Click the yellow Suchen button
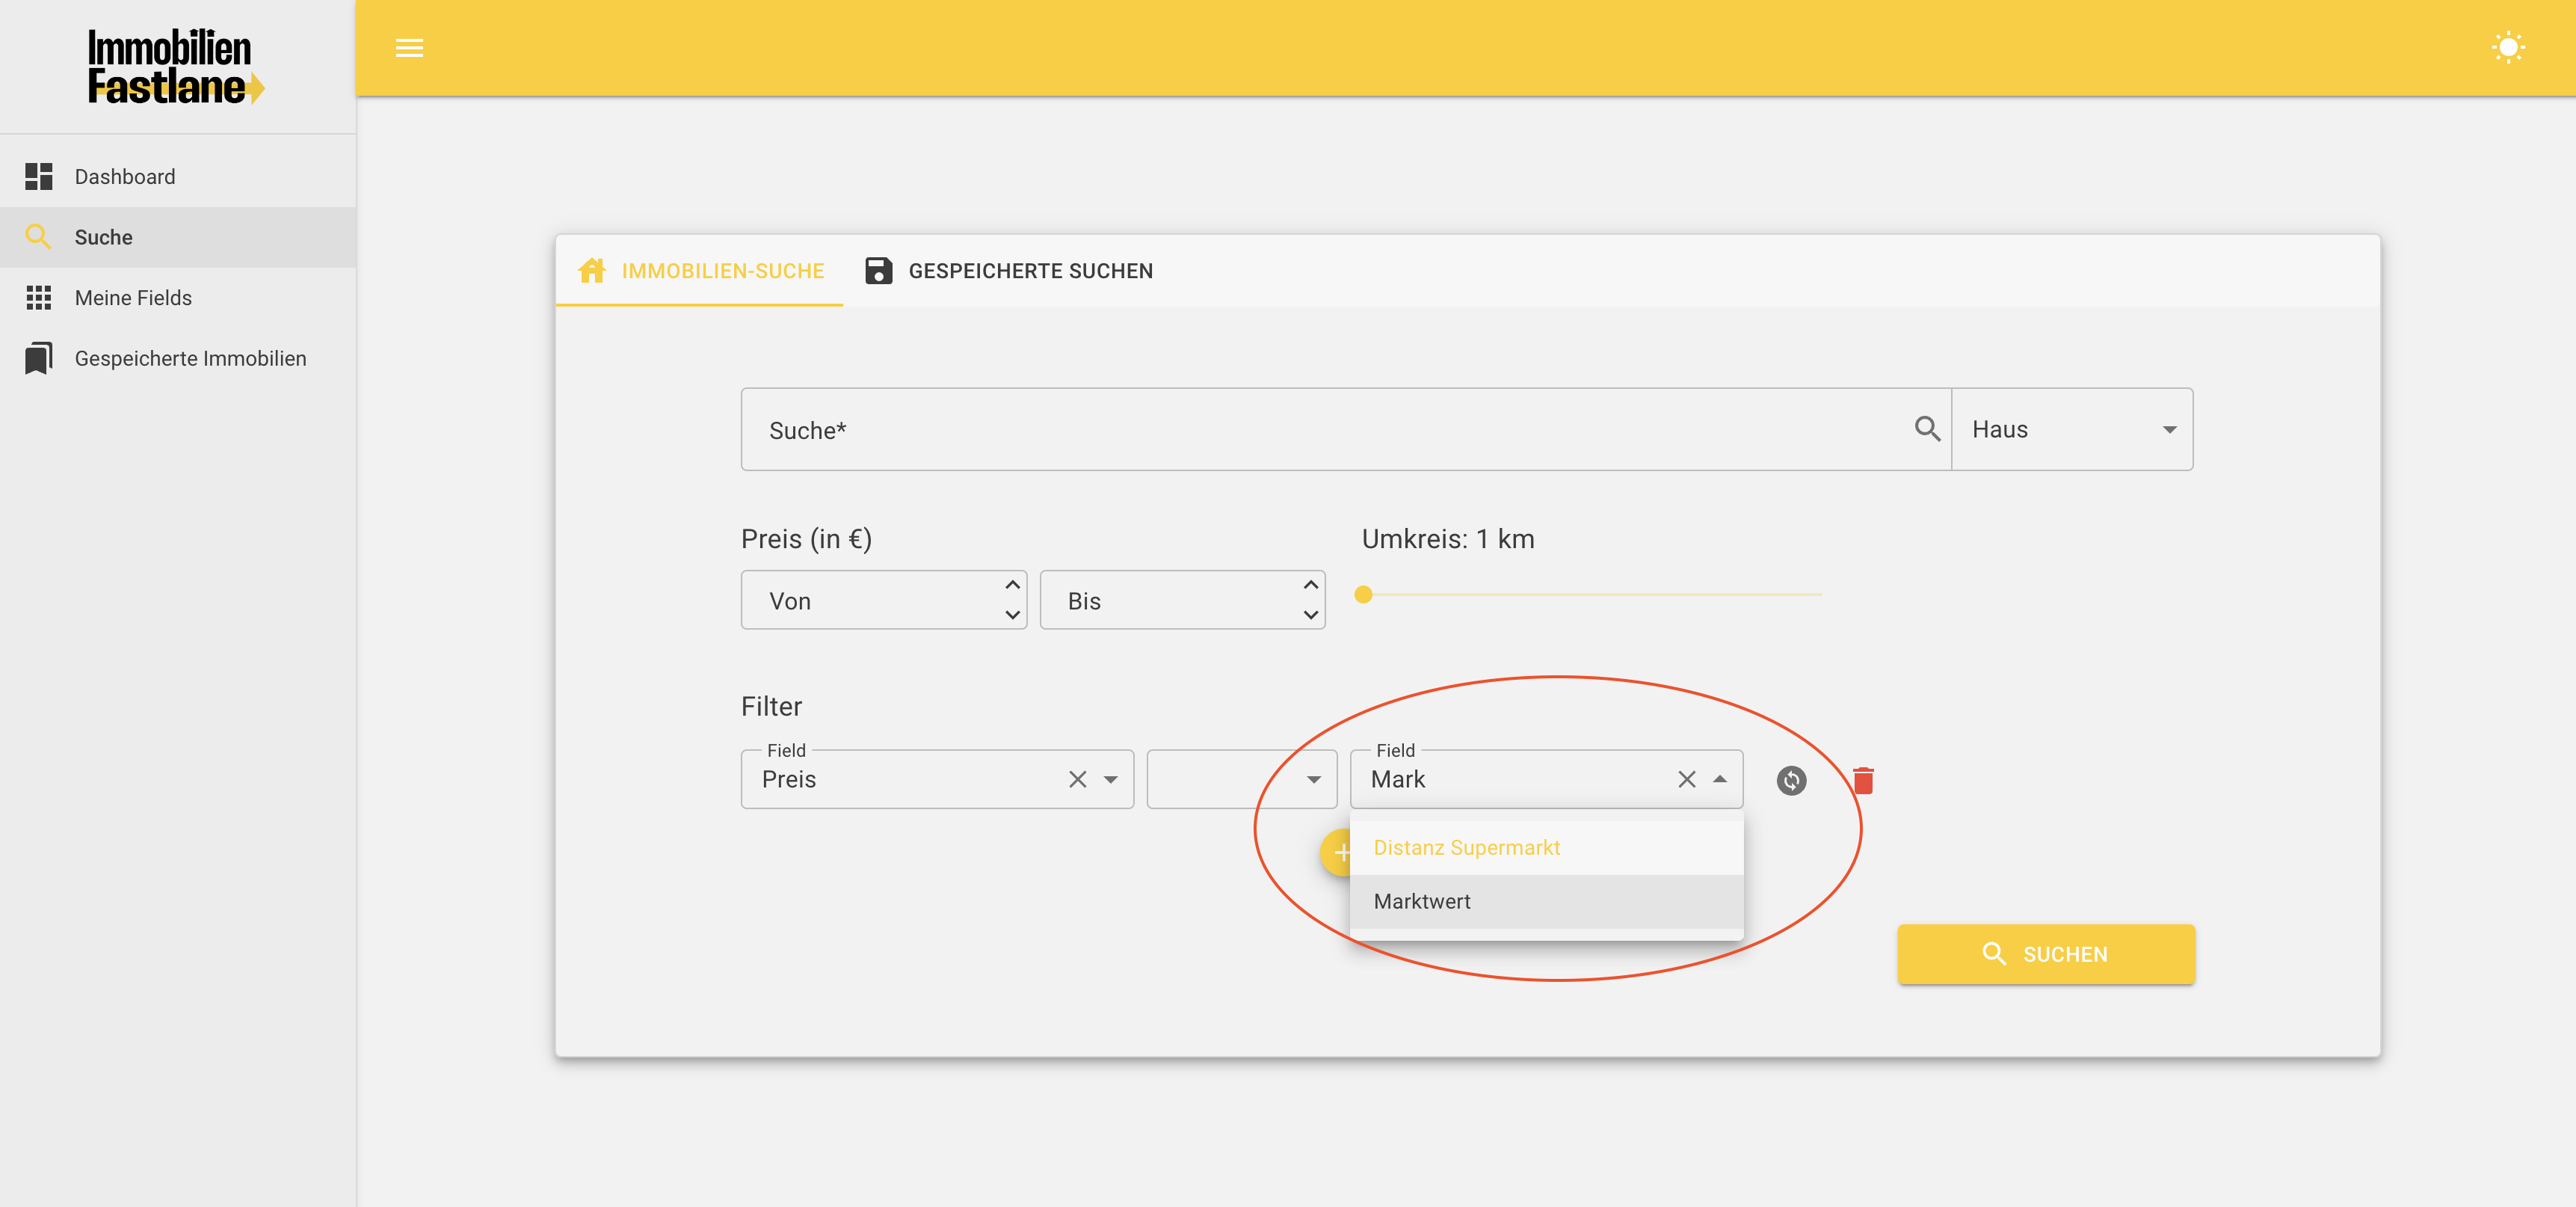 coord(2045,954)
